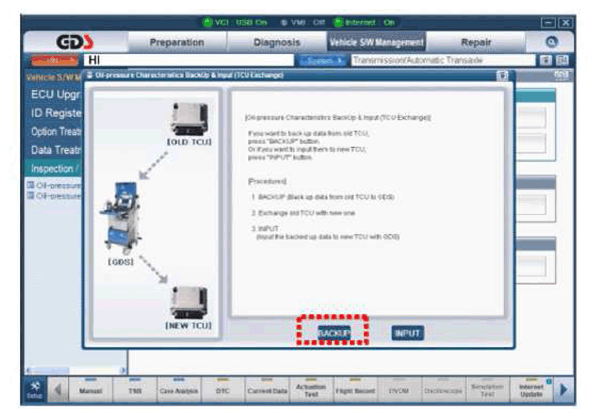Open Data Treatment in the sidebar
597x418 pixels.
(56, 150)
